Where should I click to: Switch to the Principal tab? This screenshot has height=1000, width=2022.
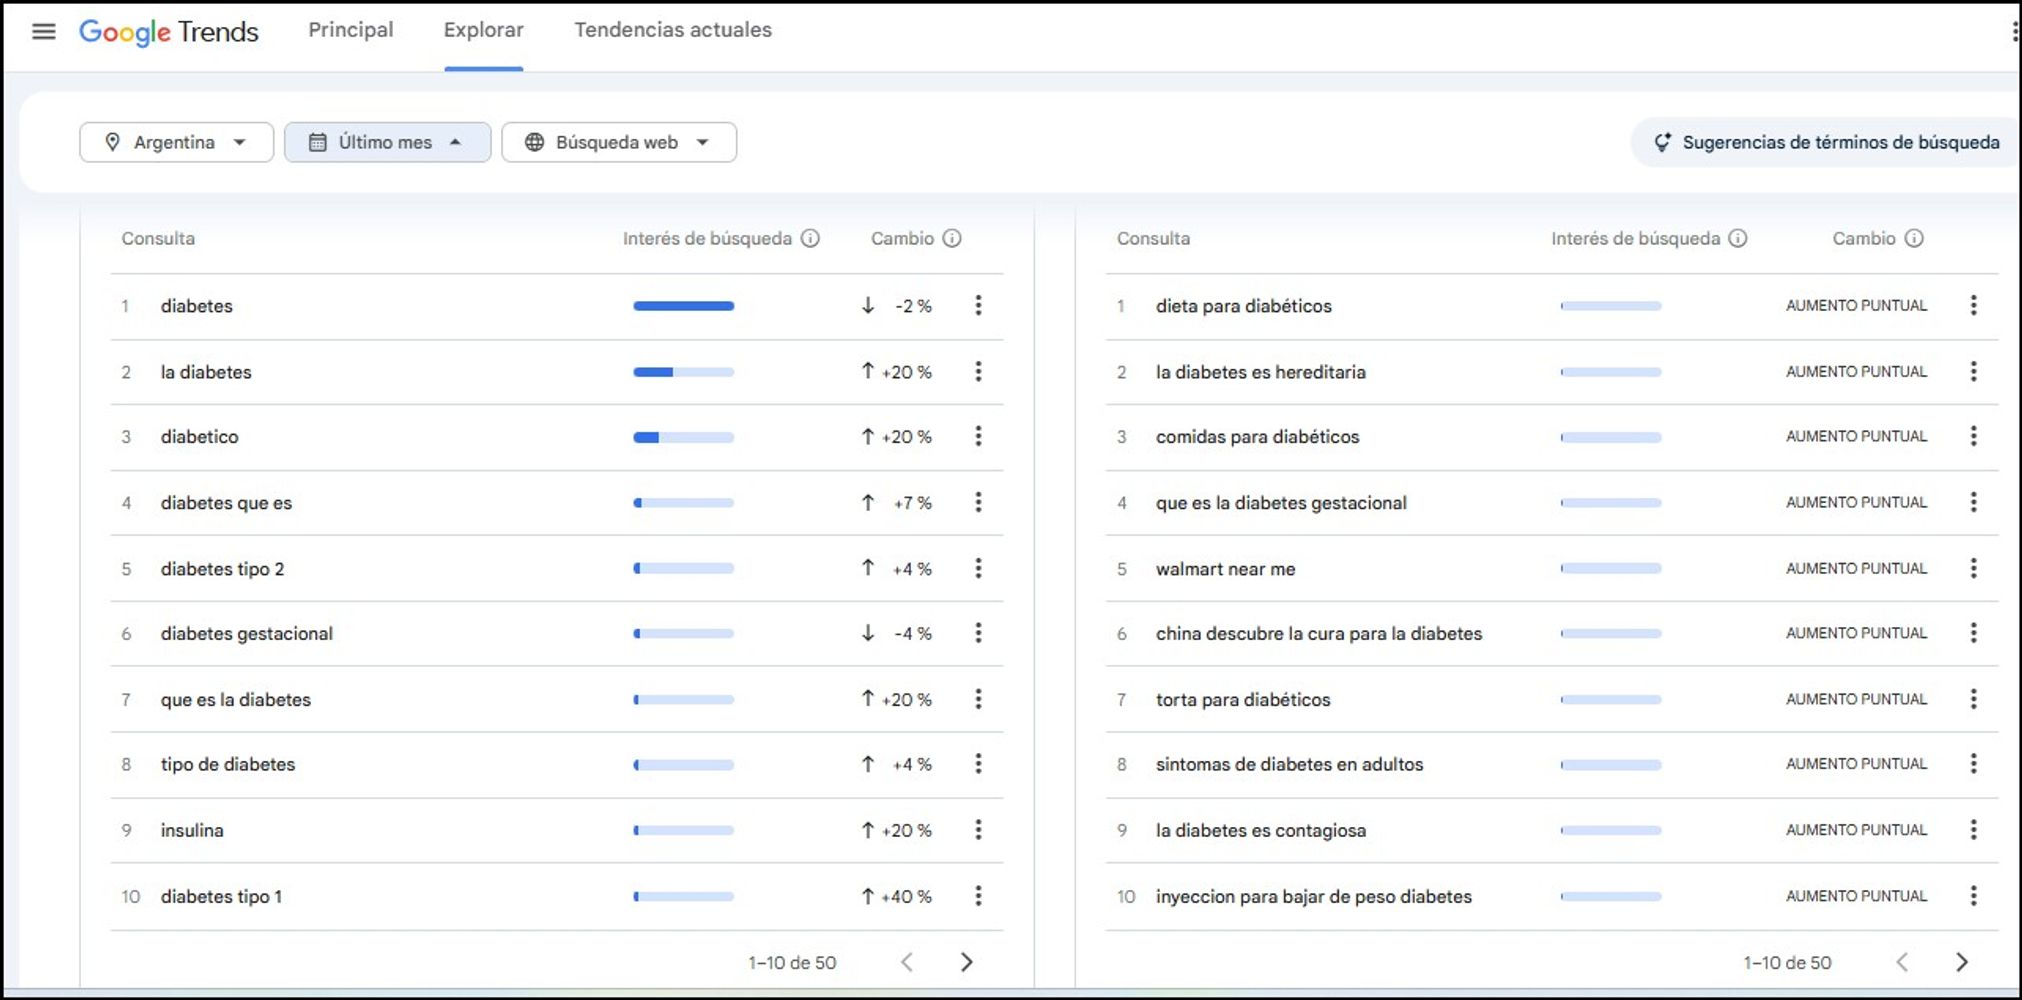[x=351, y=30]
